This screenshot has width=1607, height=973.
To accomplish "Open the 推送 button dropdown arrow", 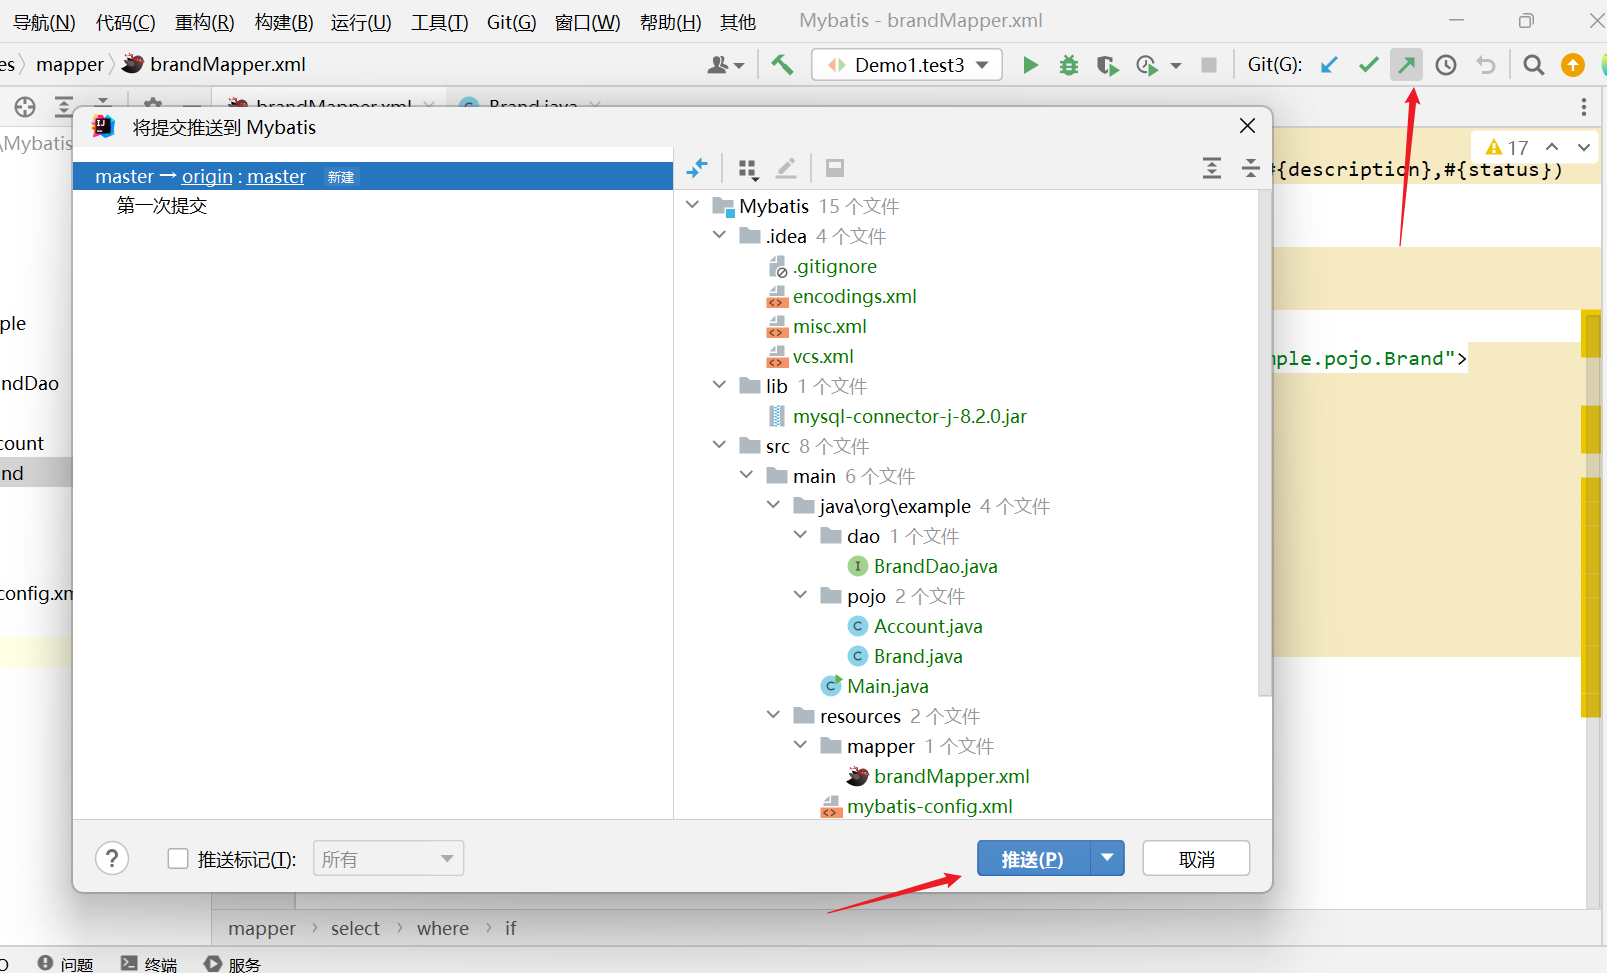I will coord(1107,858).
